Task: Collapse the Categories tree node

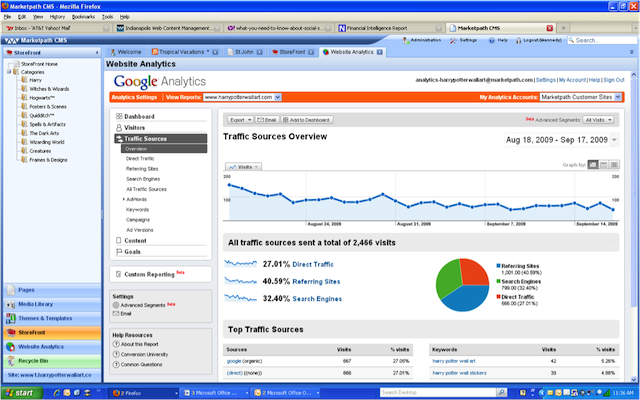Action: 9,72
